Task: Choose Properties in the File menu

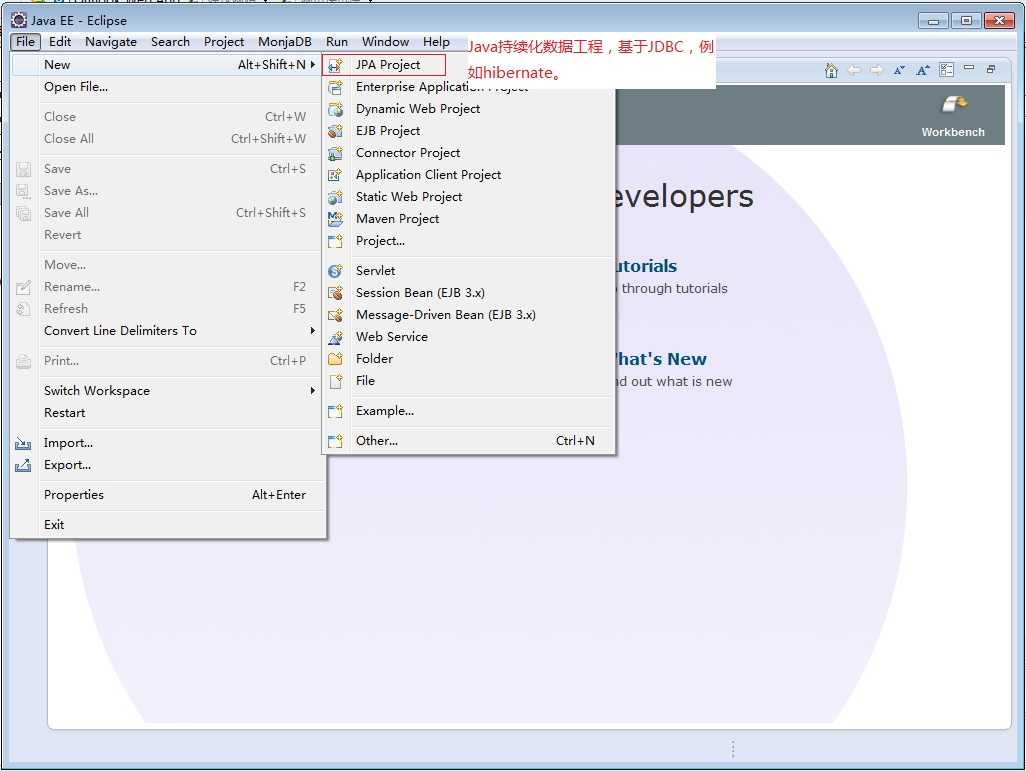Action: coord(169,495)
